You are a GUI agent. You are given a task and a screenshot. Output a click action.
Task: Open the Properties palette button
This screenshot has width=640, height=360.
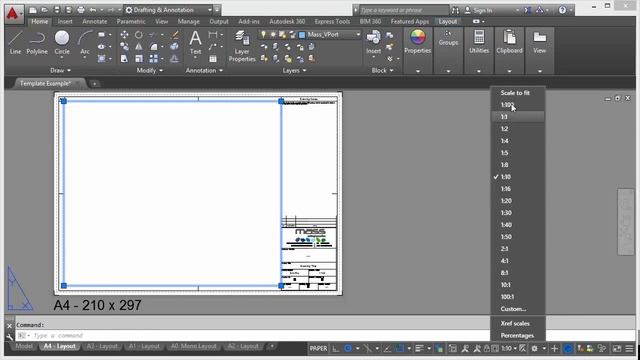click(x=418, y=42)
